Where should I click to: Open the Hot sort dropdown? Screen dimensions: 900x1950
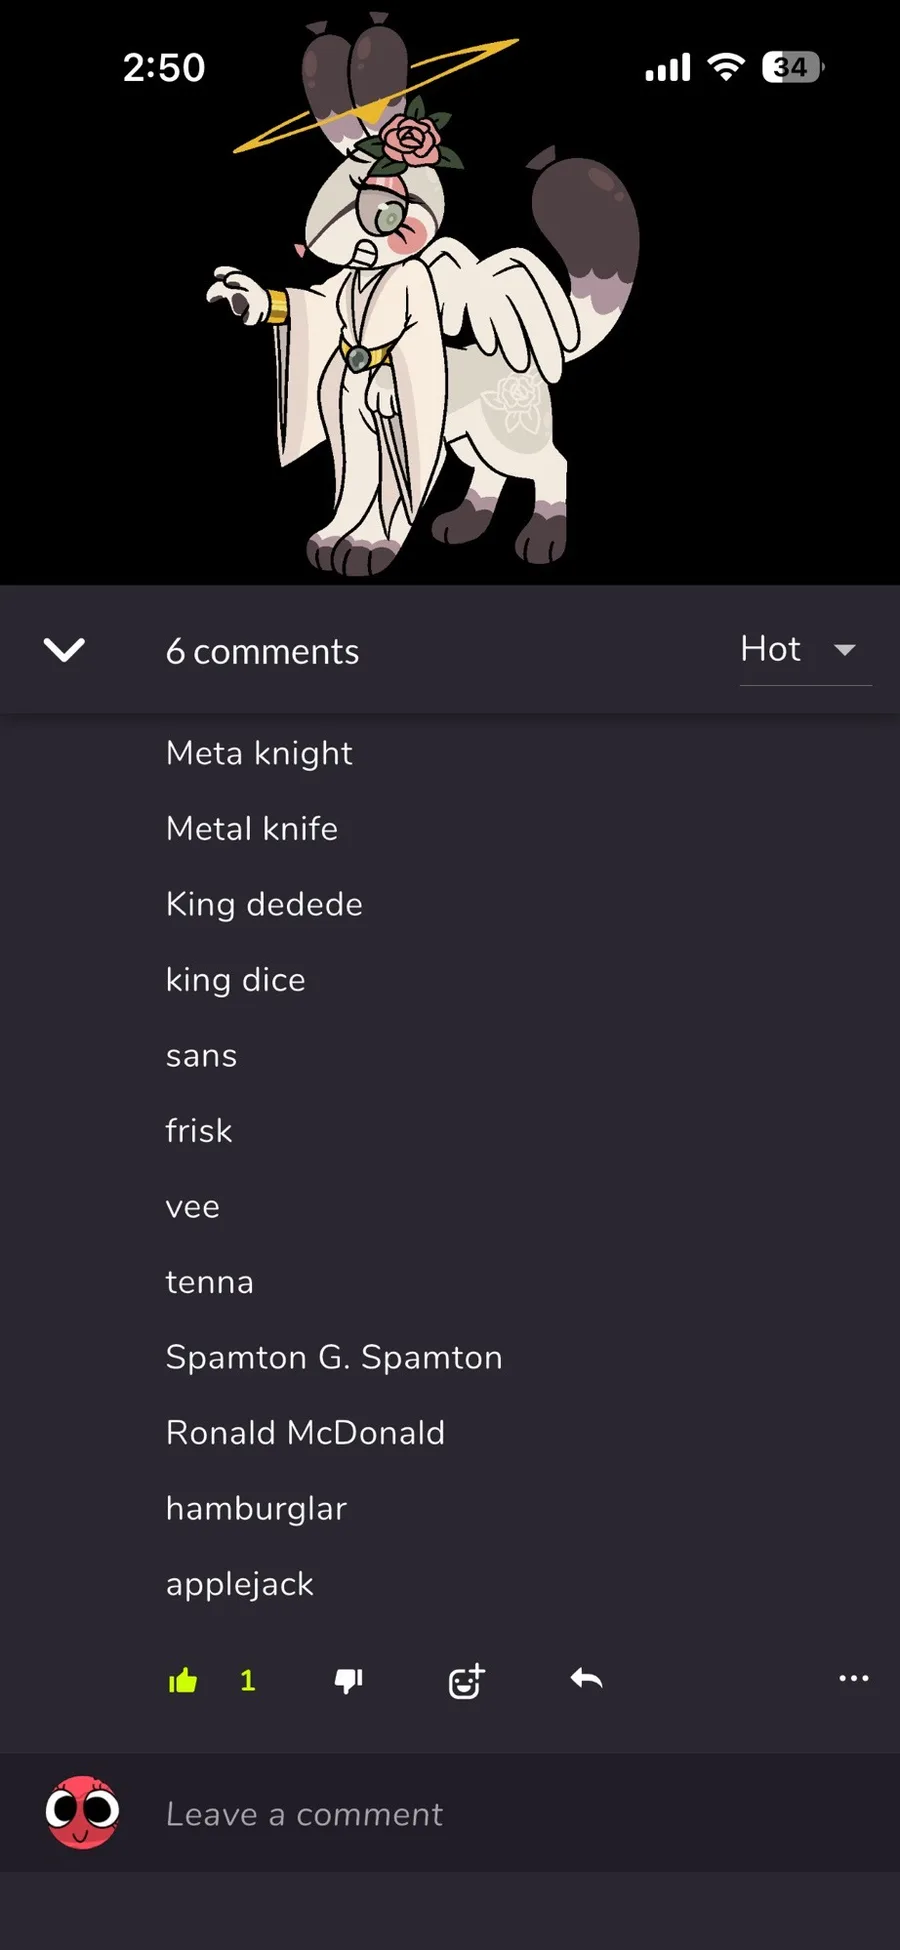pyautogui.click(x=771, y=649)
